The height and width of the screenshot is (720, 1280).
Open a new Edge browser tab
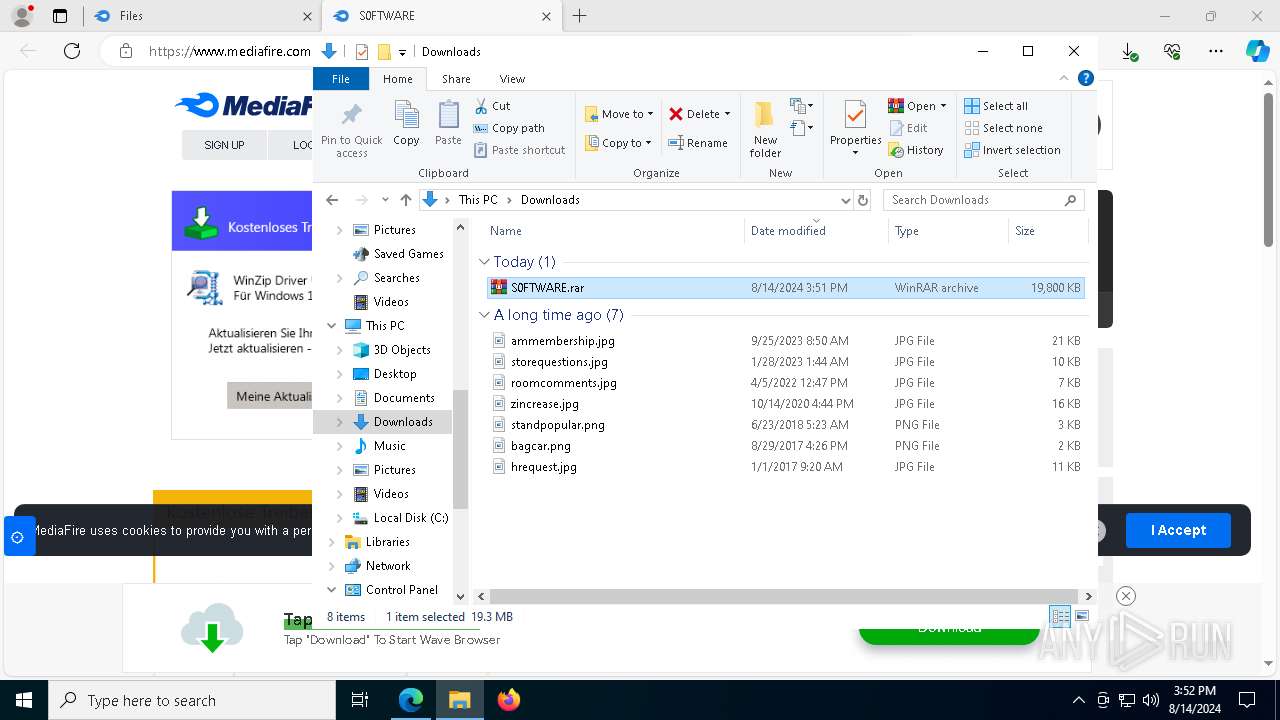tap(580, 16)
